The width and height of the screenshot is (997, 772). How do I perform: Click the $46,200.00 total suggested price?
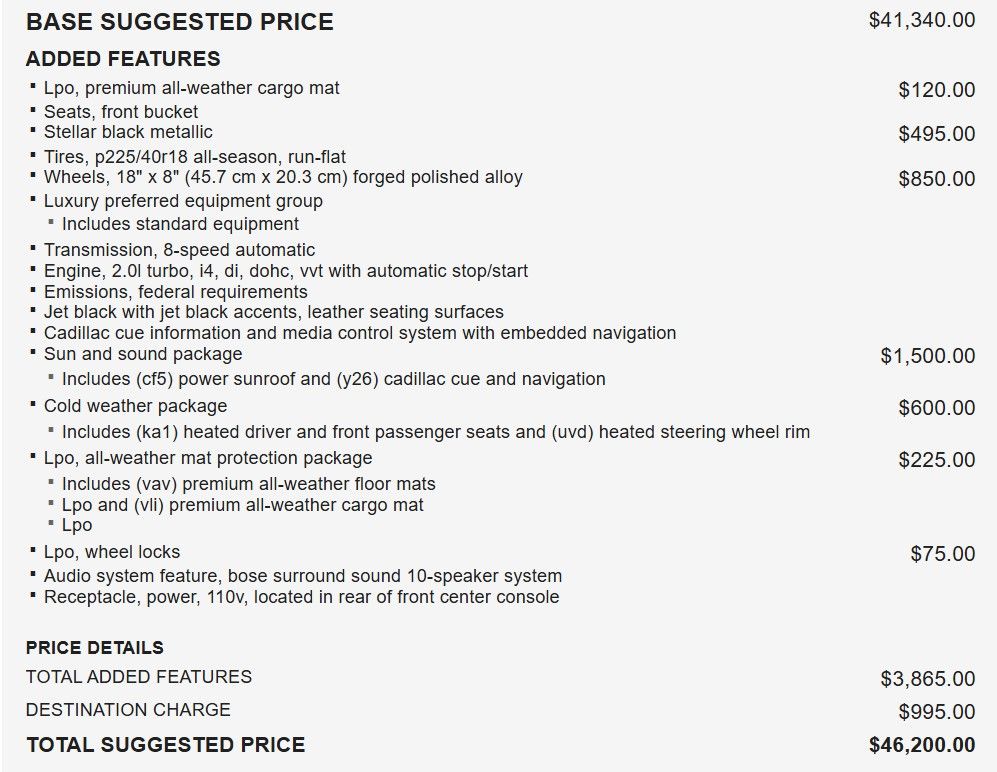(x=922, y=745)
